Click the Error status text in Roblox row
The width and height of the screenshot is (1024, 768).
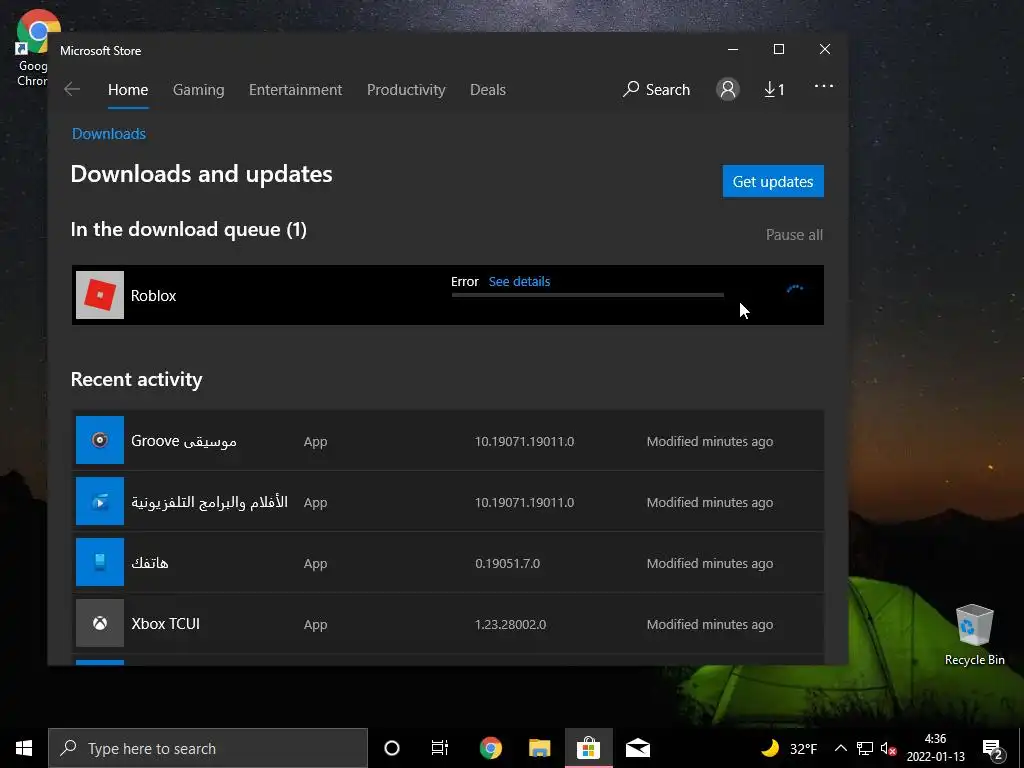coord(464,281)
